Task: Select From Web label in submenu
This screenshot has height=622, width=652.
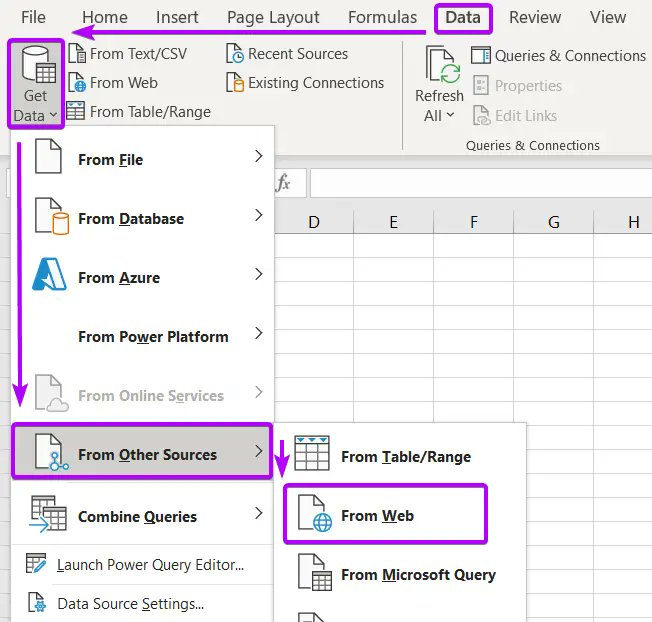Action: coord(378,516)
